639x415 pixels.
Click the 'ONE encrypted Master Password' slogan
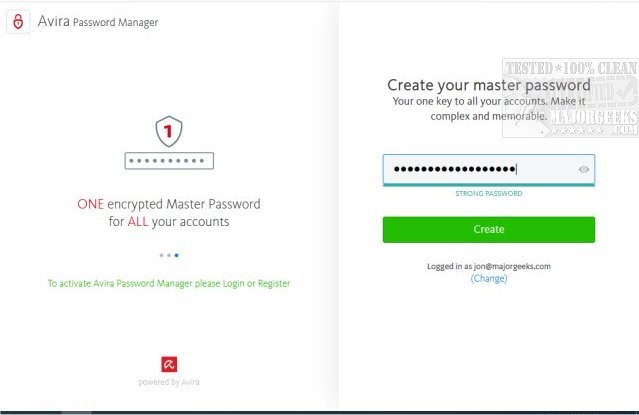[168, 204]
